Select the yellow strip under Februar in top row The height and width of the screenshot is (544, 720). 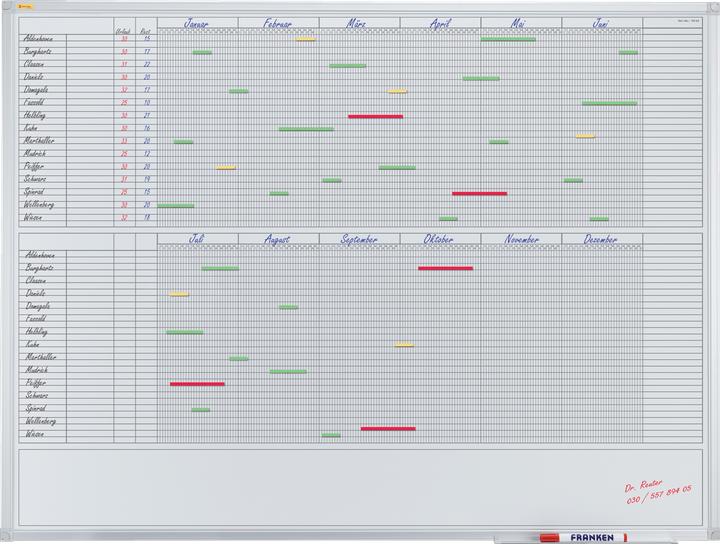tap(306, 39)
